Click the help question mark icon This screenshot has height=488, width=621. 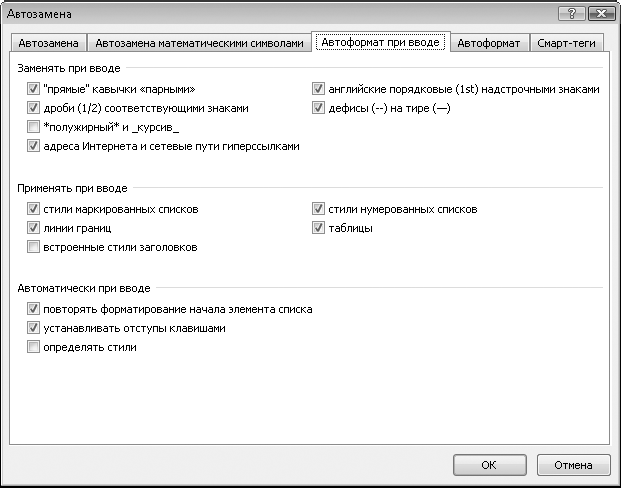[x=571, y=14]
